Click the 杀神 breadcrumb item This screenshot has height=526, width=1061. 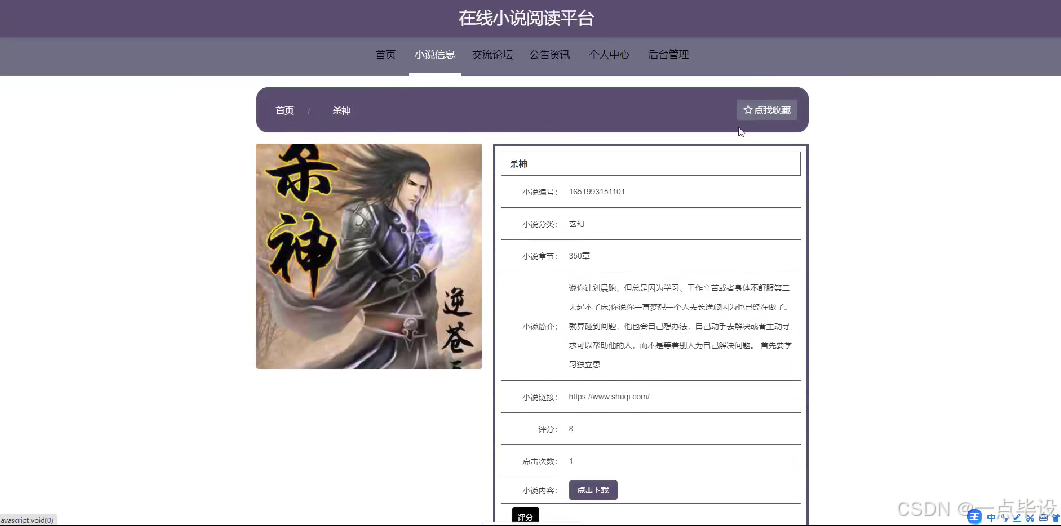[x=342, y=110]
